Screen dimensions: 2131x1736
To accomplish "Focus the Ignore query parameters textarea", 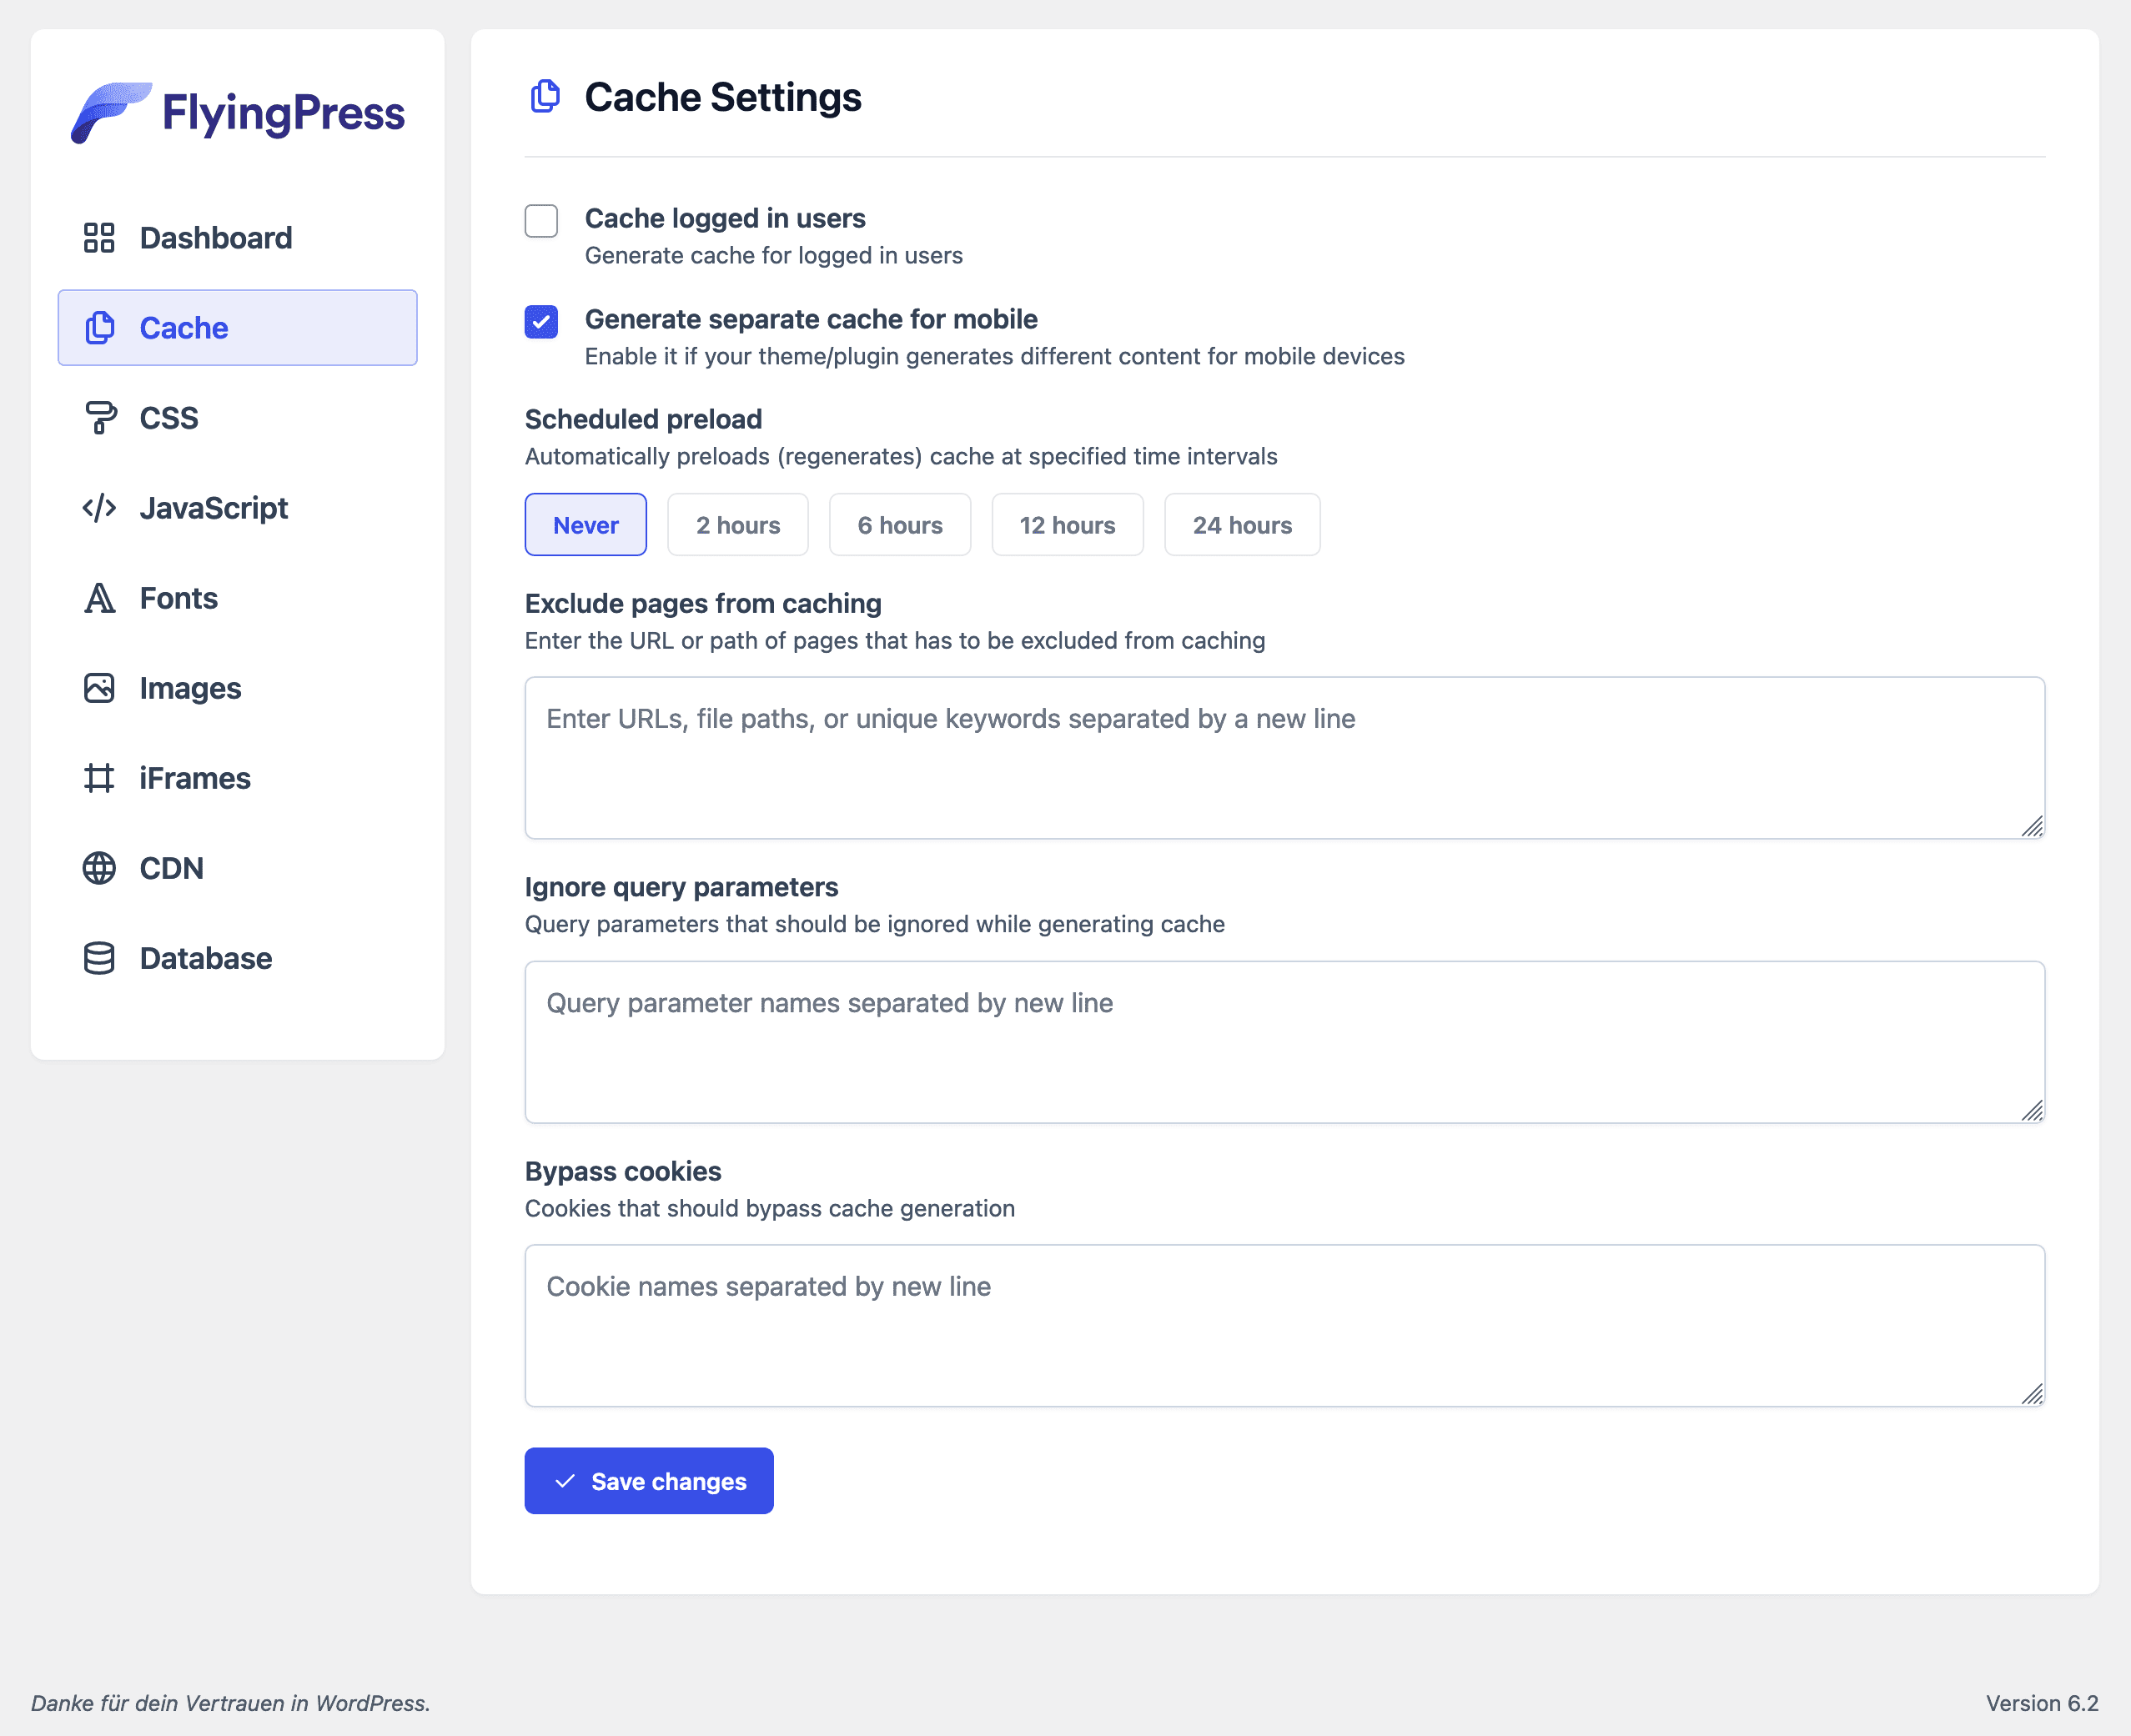I will pyautogui.click(x=1285, y=1042).
